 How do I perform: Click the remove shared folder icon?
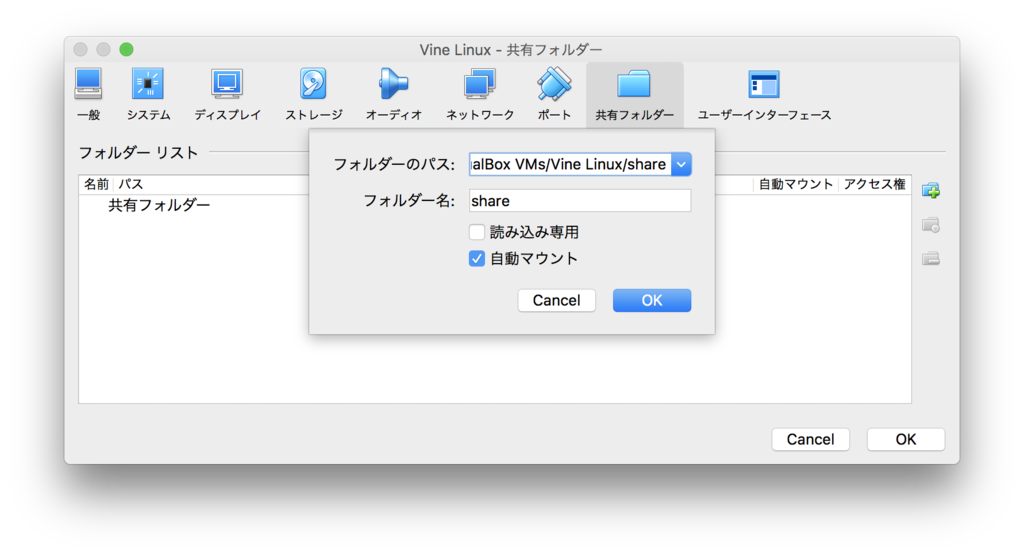[x=931, y=259]
